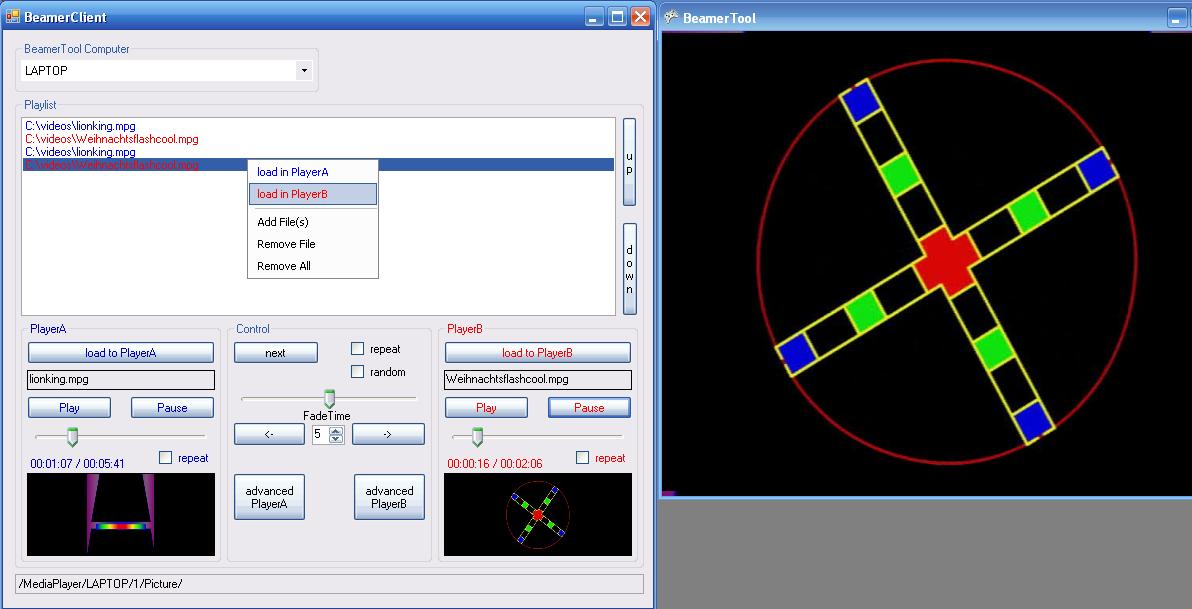The height and width of the screenshot is (609, 1192).
Task: Open the advanced PlayerB settings
Action: click(x=389, y=497)
